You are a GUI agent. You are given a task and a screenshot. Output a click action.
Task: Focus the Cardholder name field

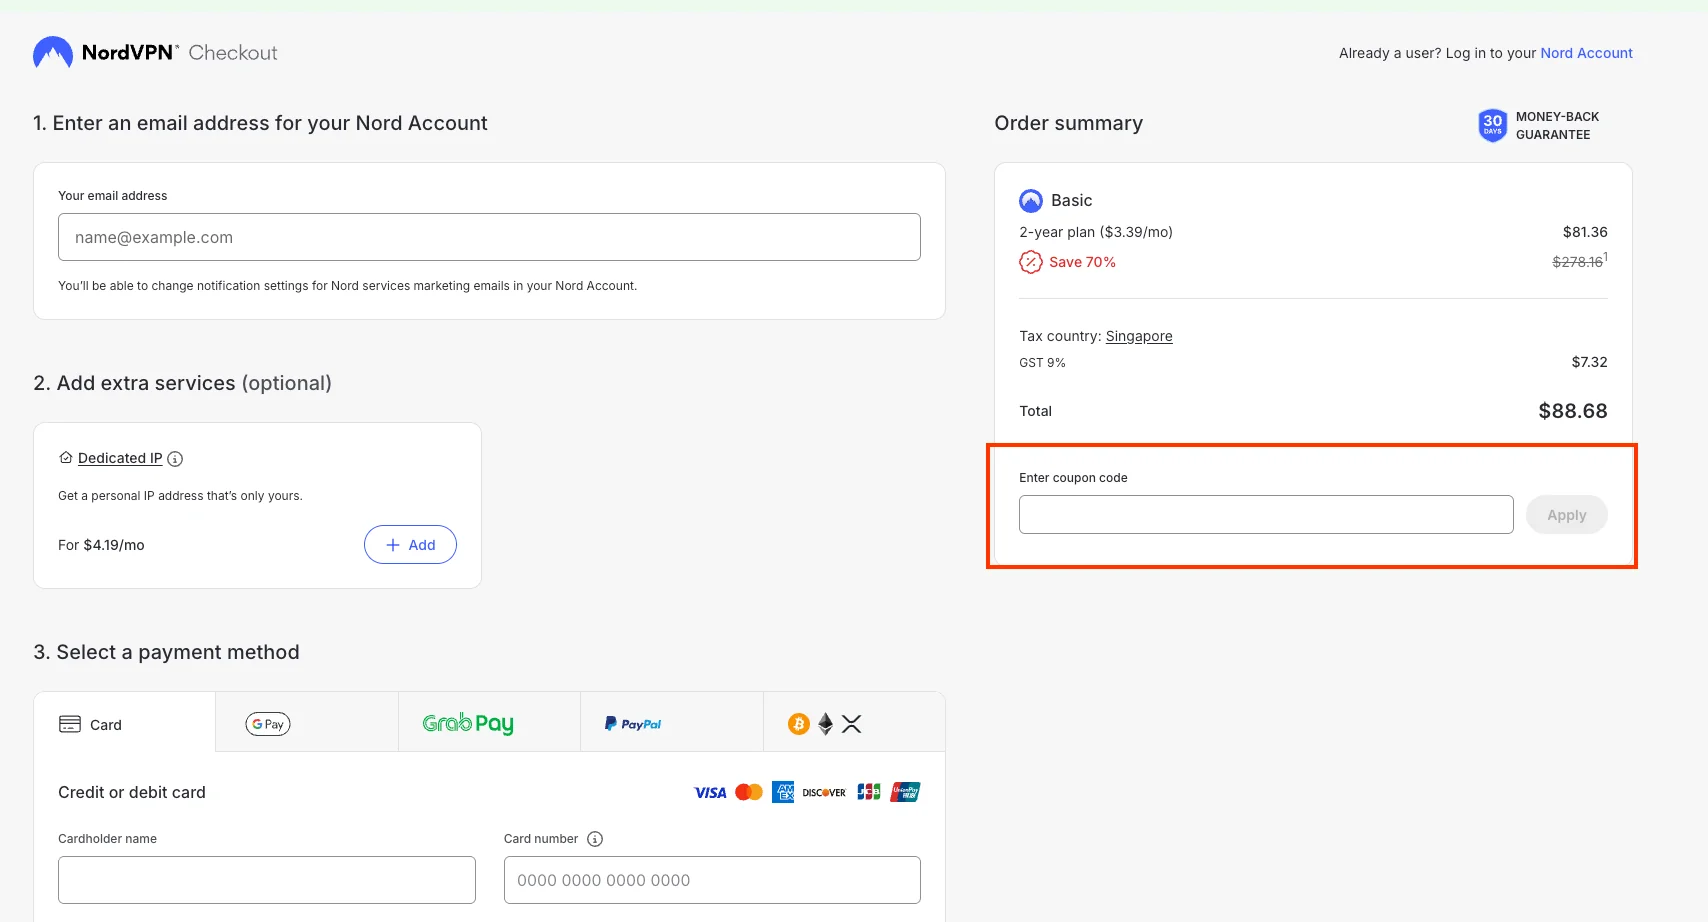[267, 880]
